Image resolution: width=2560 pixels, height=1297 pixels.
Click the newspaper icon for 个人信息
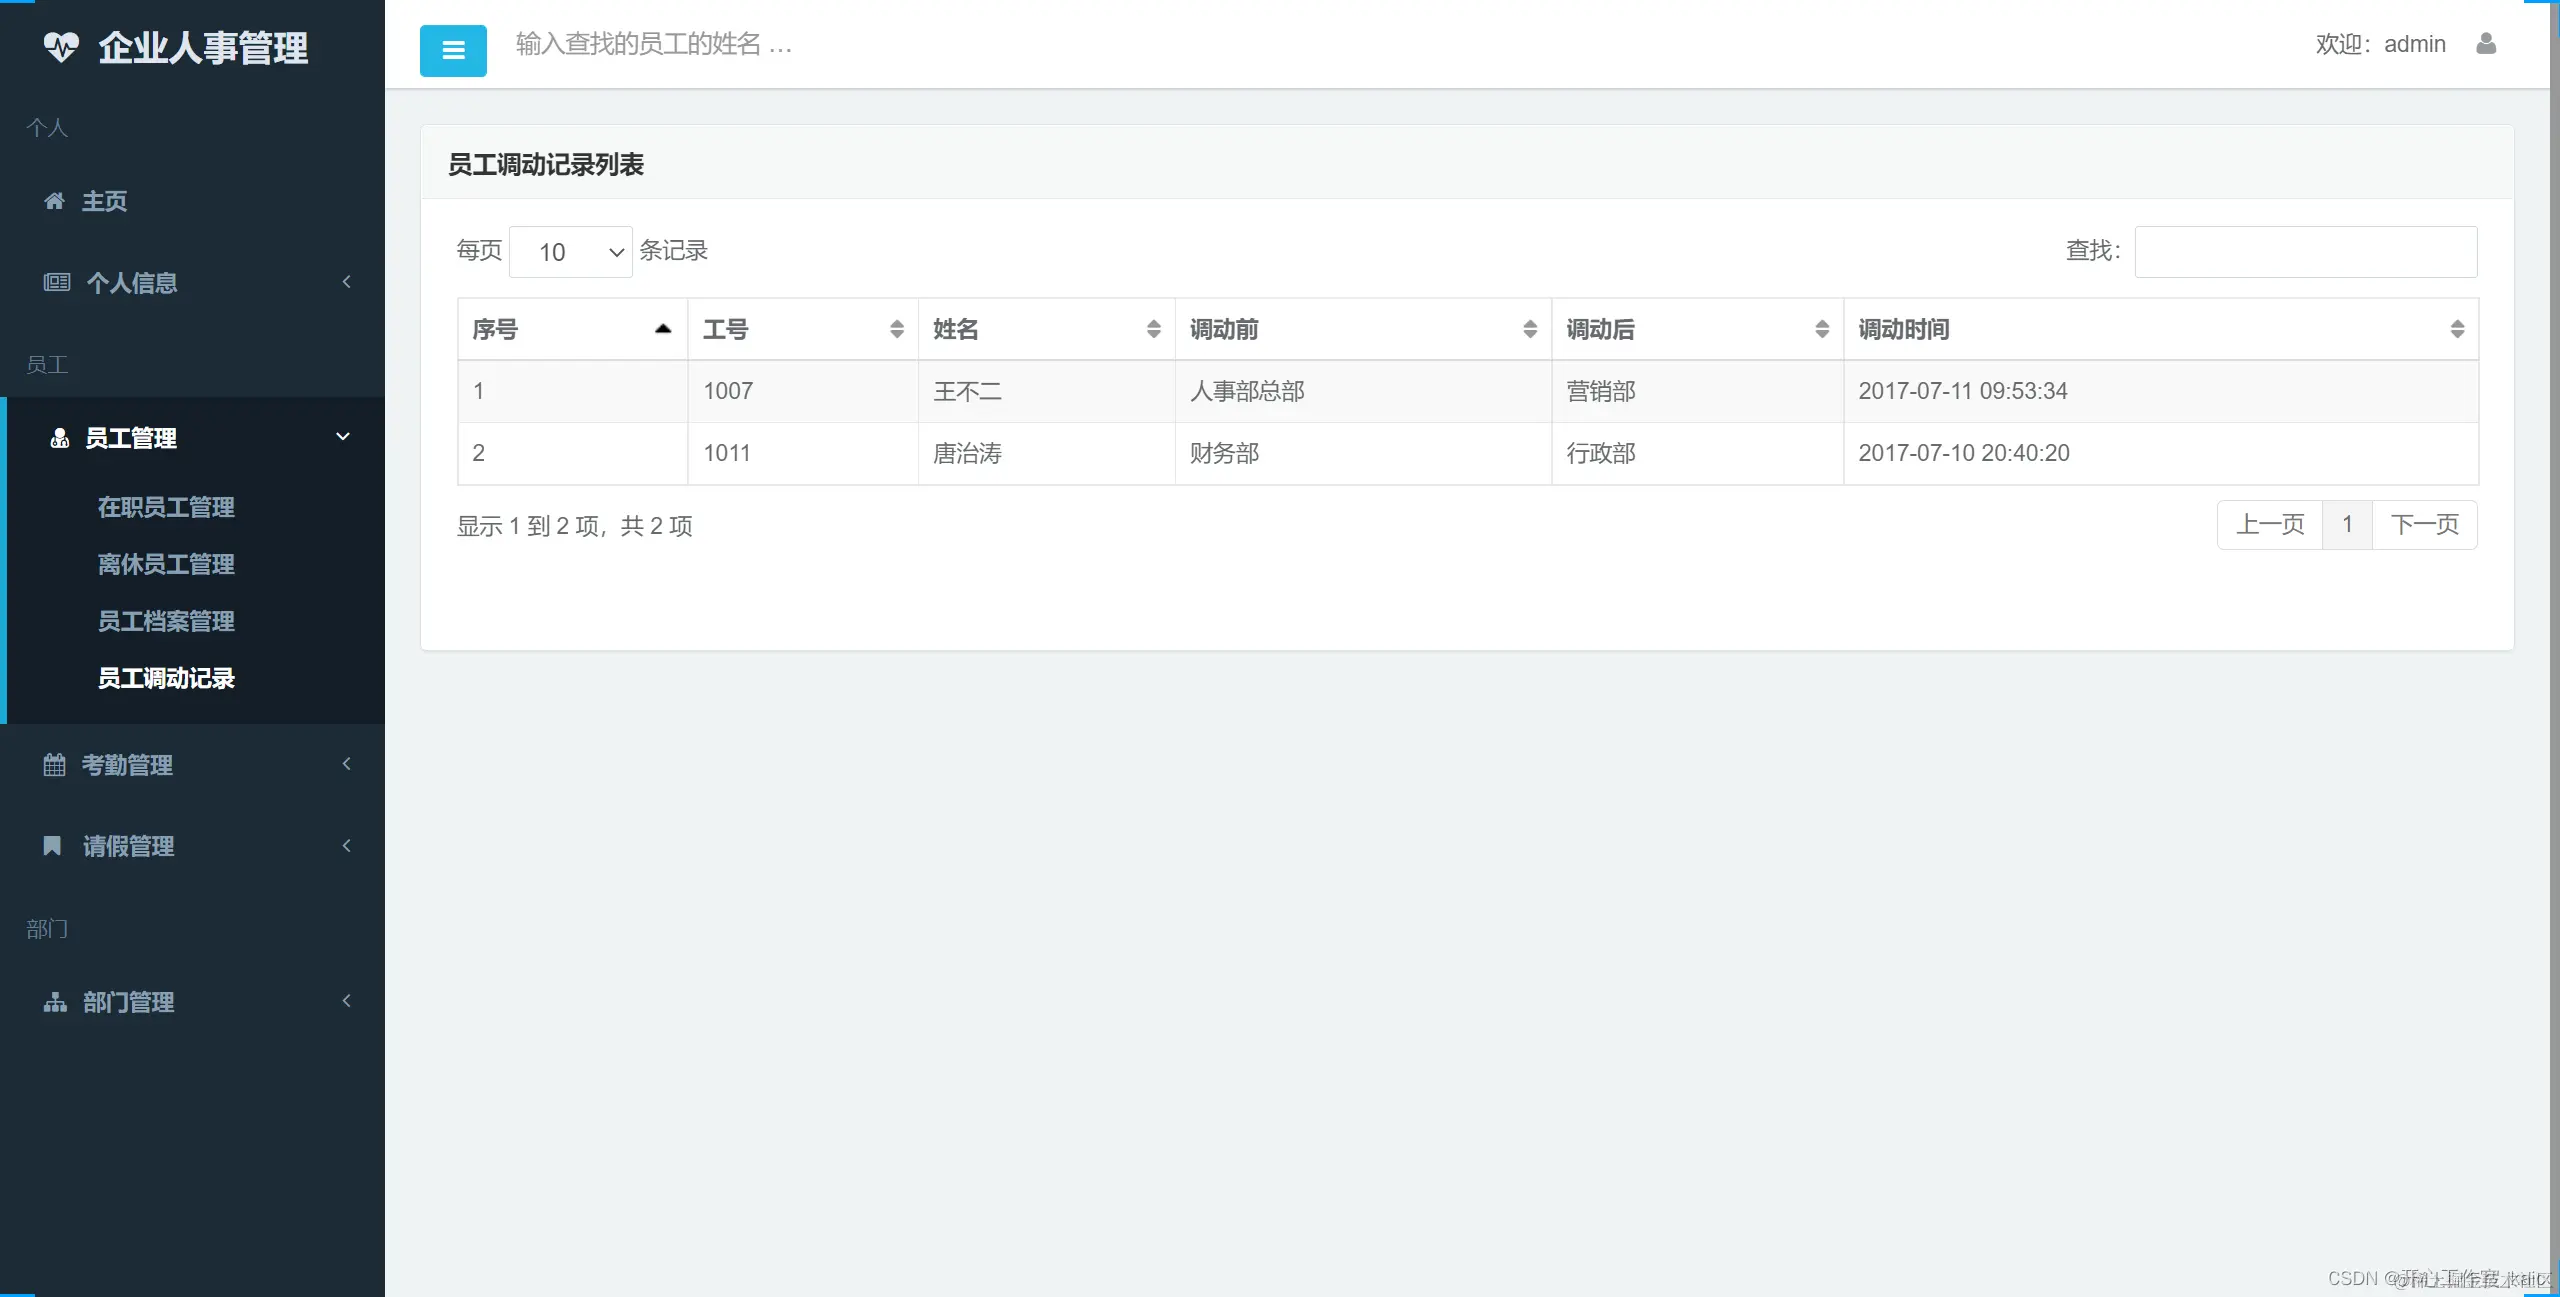point(56,283)
